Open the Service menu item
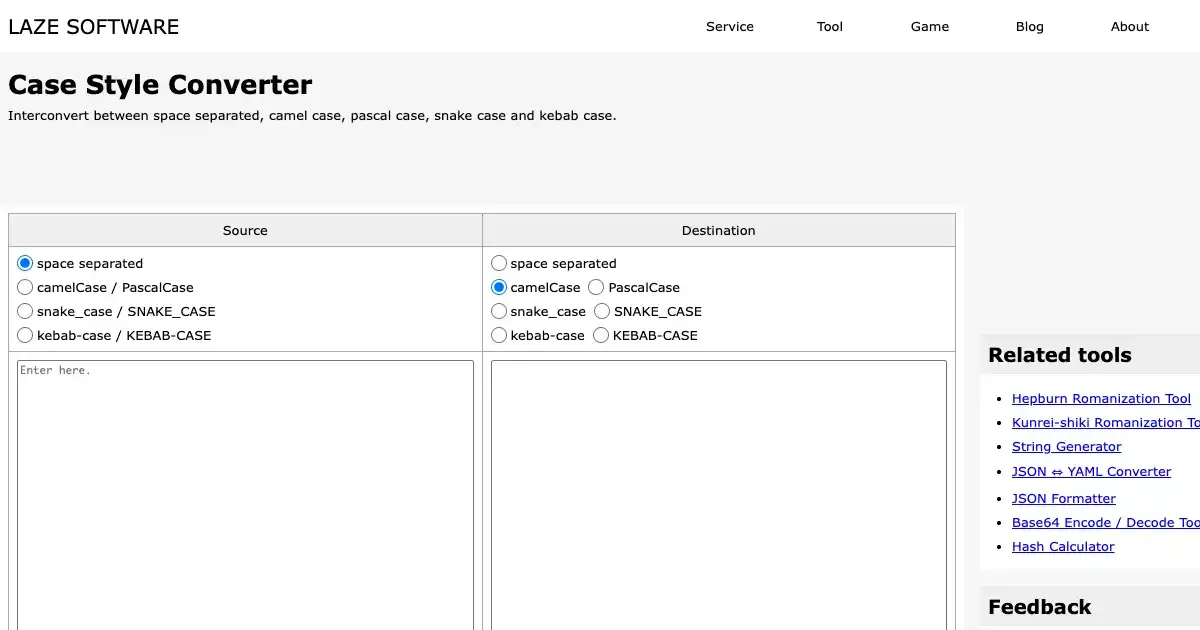 point(729,27)
